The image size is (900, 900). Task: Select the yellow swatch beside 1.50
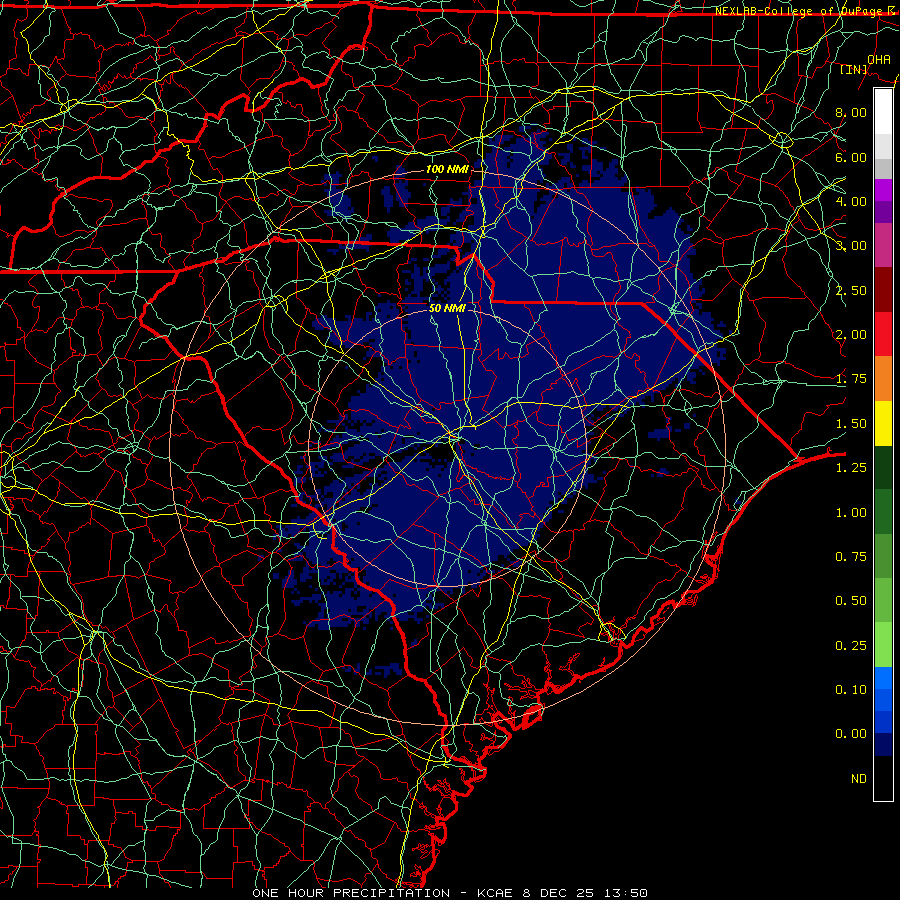[x=883, y=423]
